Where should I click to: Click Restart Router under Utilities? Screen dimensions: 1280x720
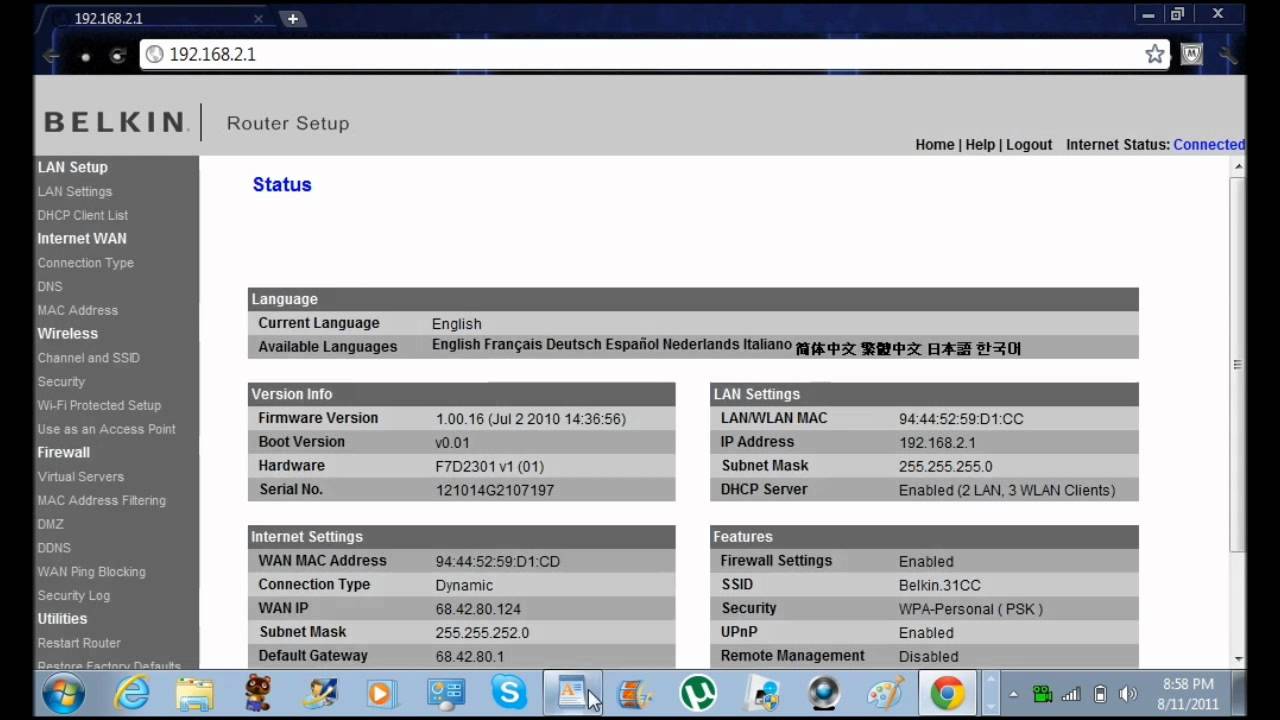[x=79, y=643]
